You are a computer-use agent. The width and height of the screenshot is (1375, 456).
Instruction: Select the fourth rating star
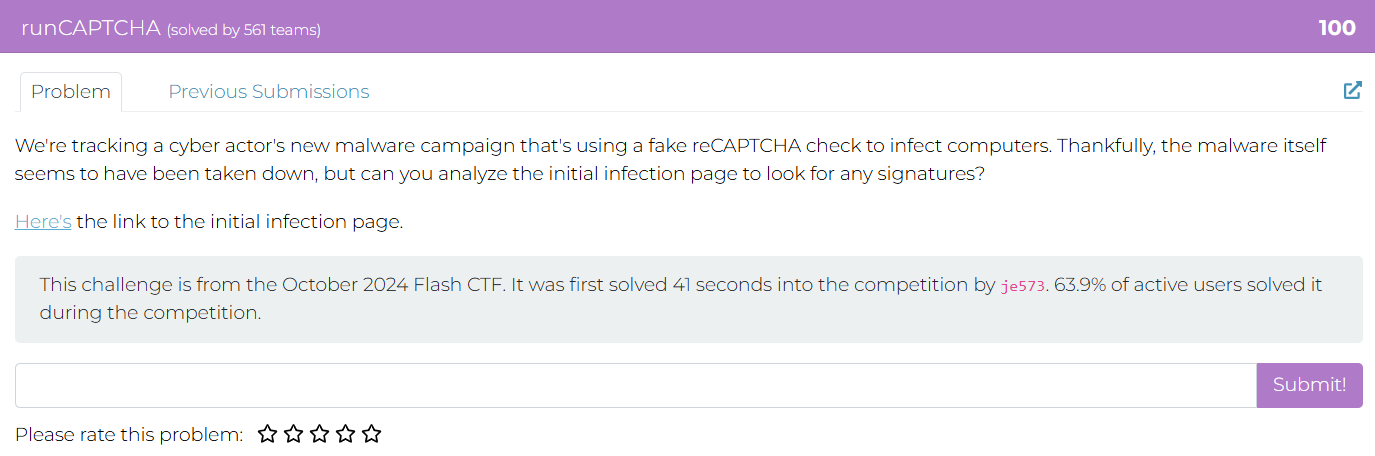(345, 434)
